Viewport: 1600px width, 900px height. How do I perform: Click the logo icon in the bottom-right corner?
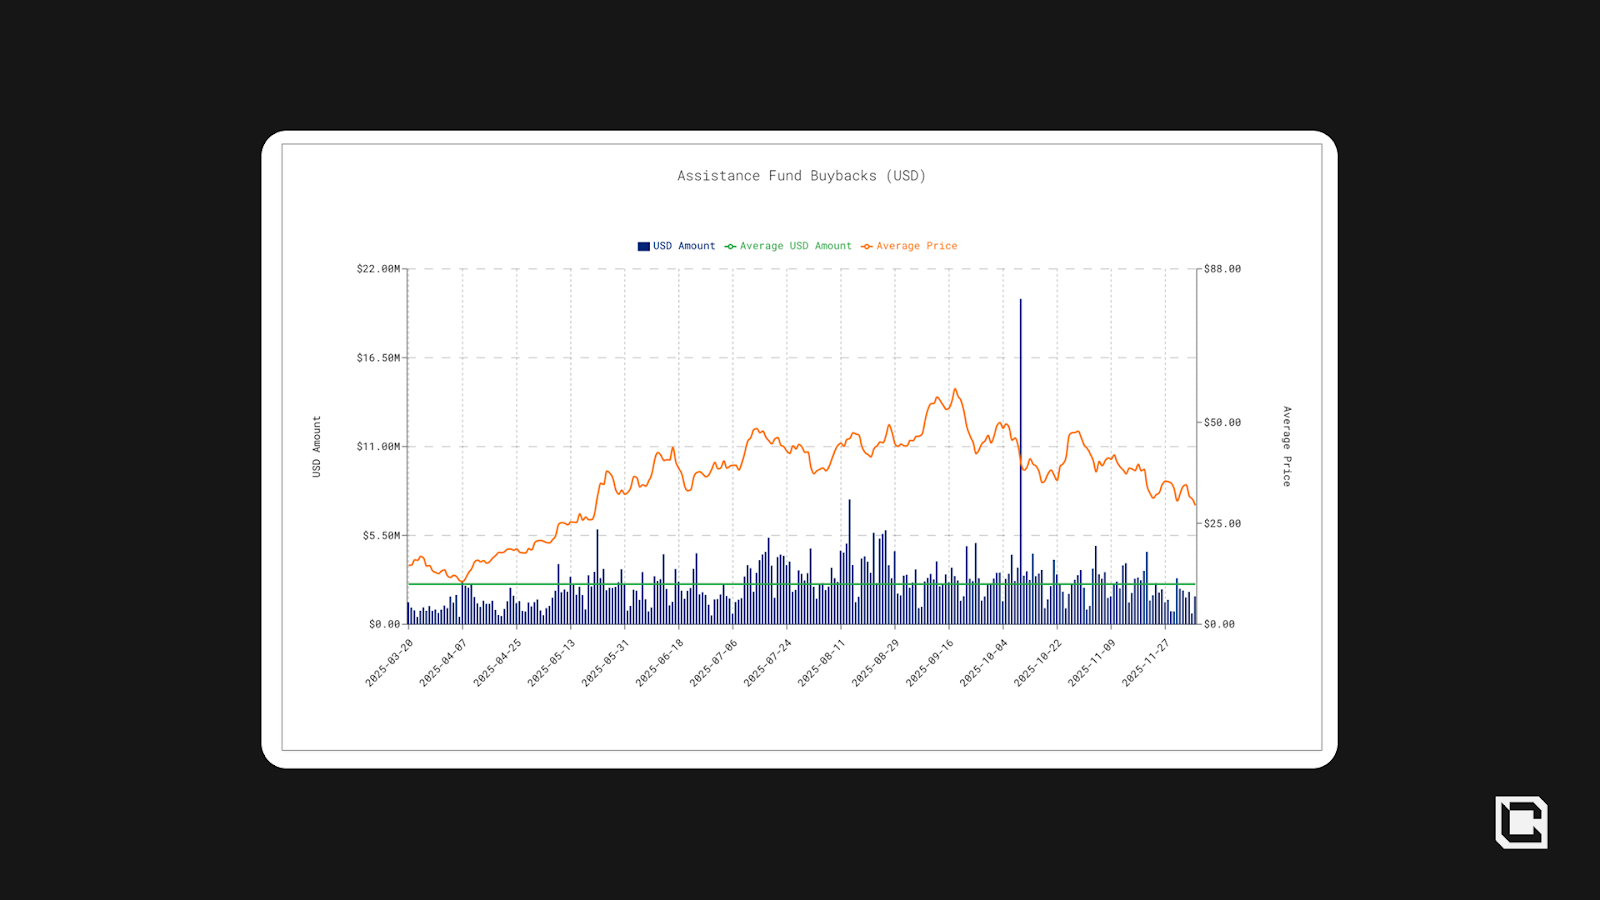click(x=1521, y=822)
